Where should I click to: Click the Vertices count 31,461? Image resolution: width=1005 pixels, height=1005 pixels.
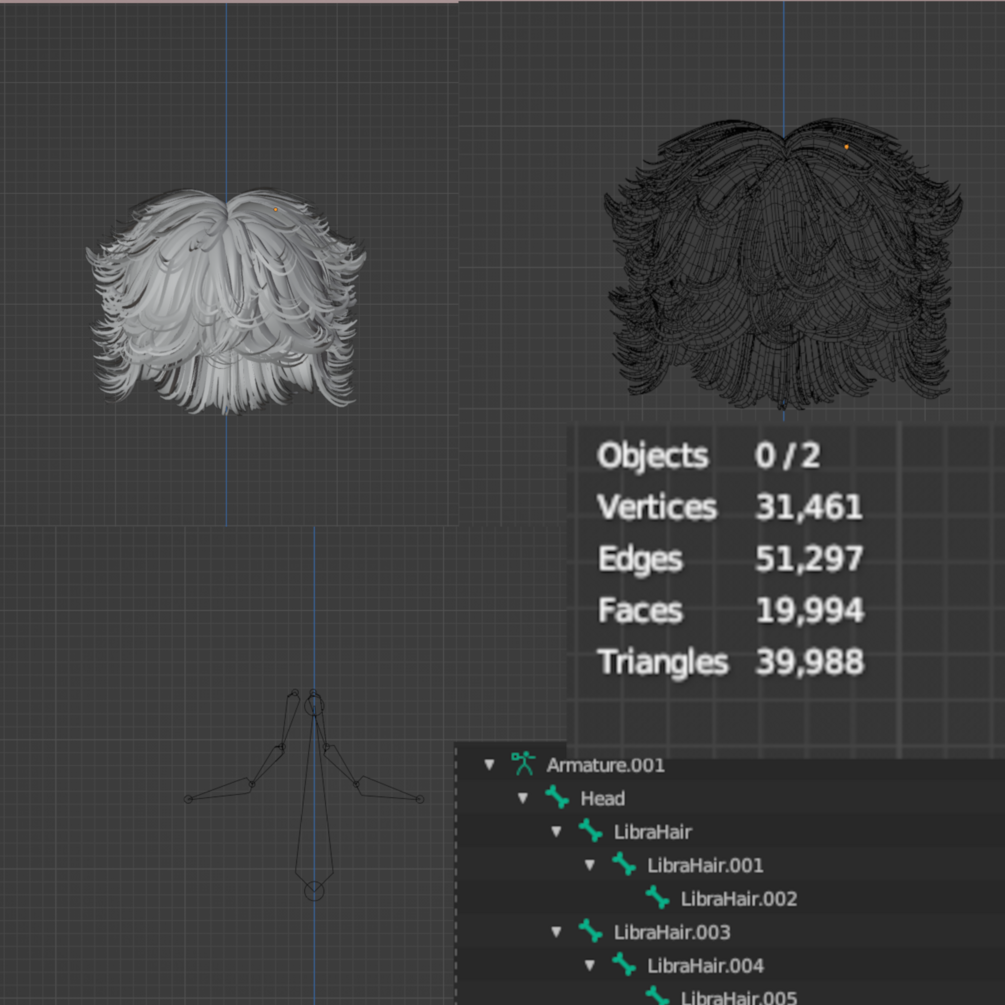[x=809, y=507]
